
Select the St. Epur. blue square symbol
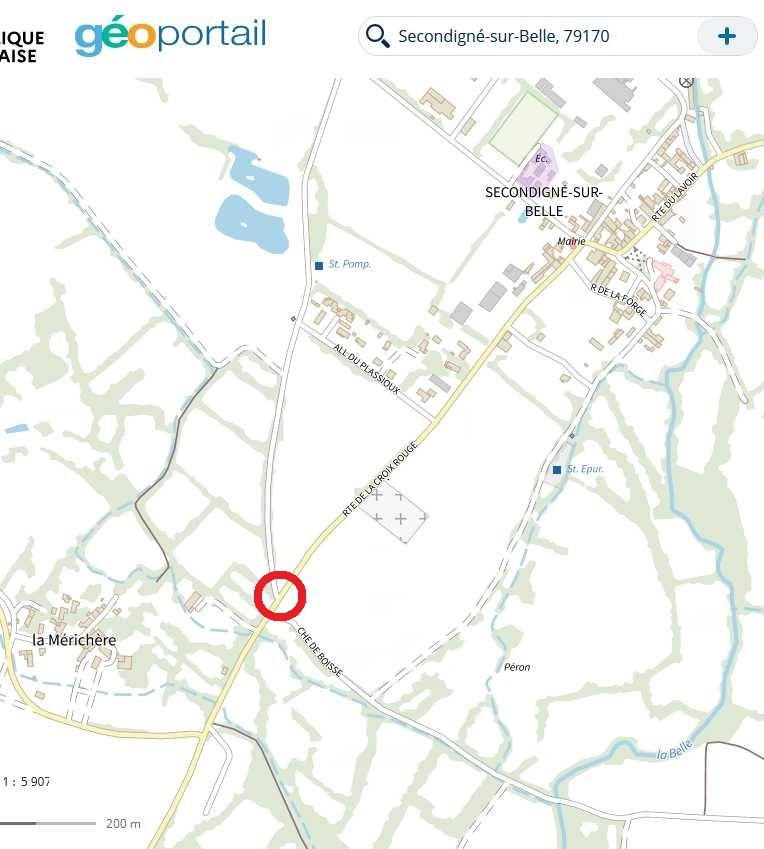pos(557,469)
